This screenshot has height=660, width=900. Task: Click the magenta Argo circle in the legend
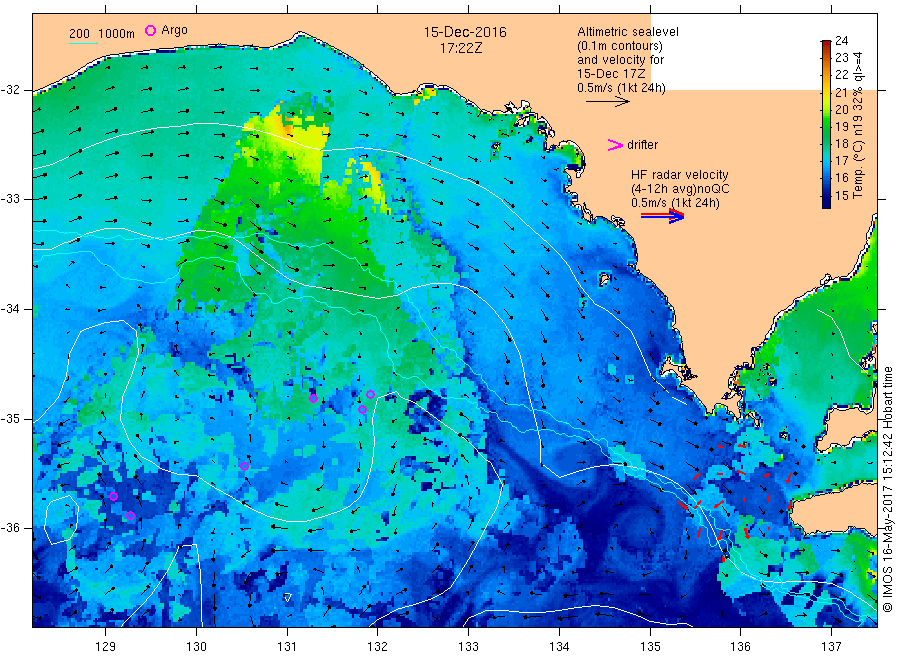click(x=150, y=30)
